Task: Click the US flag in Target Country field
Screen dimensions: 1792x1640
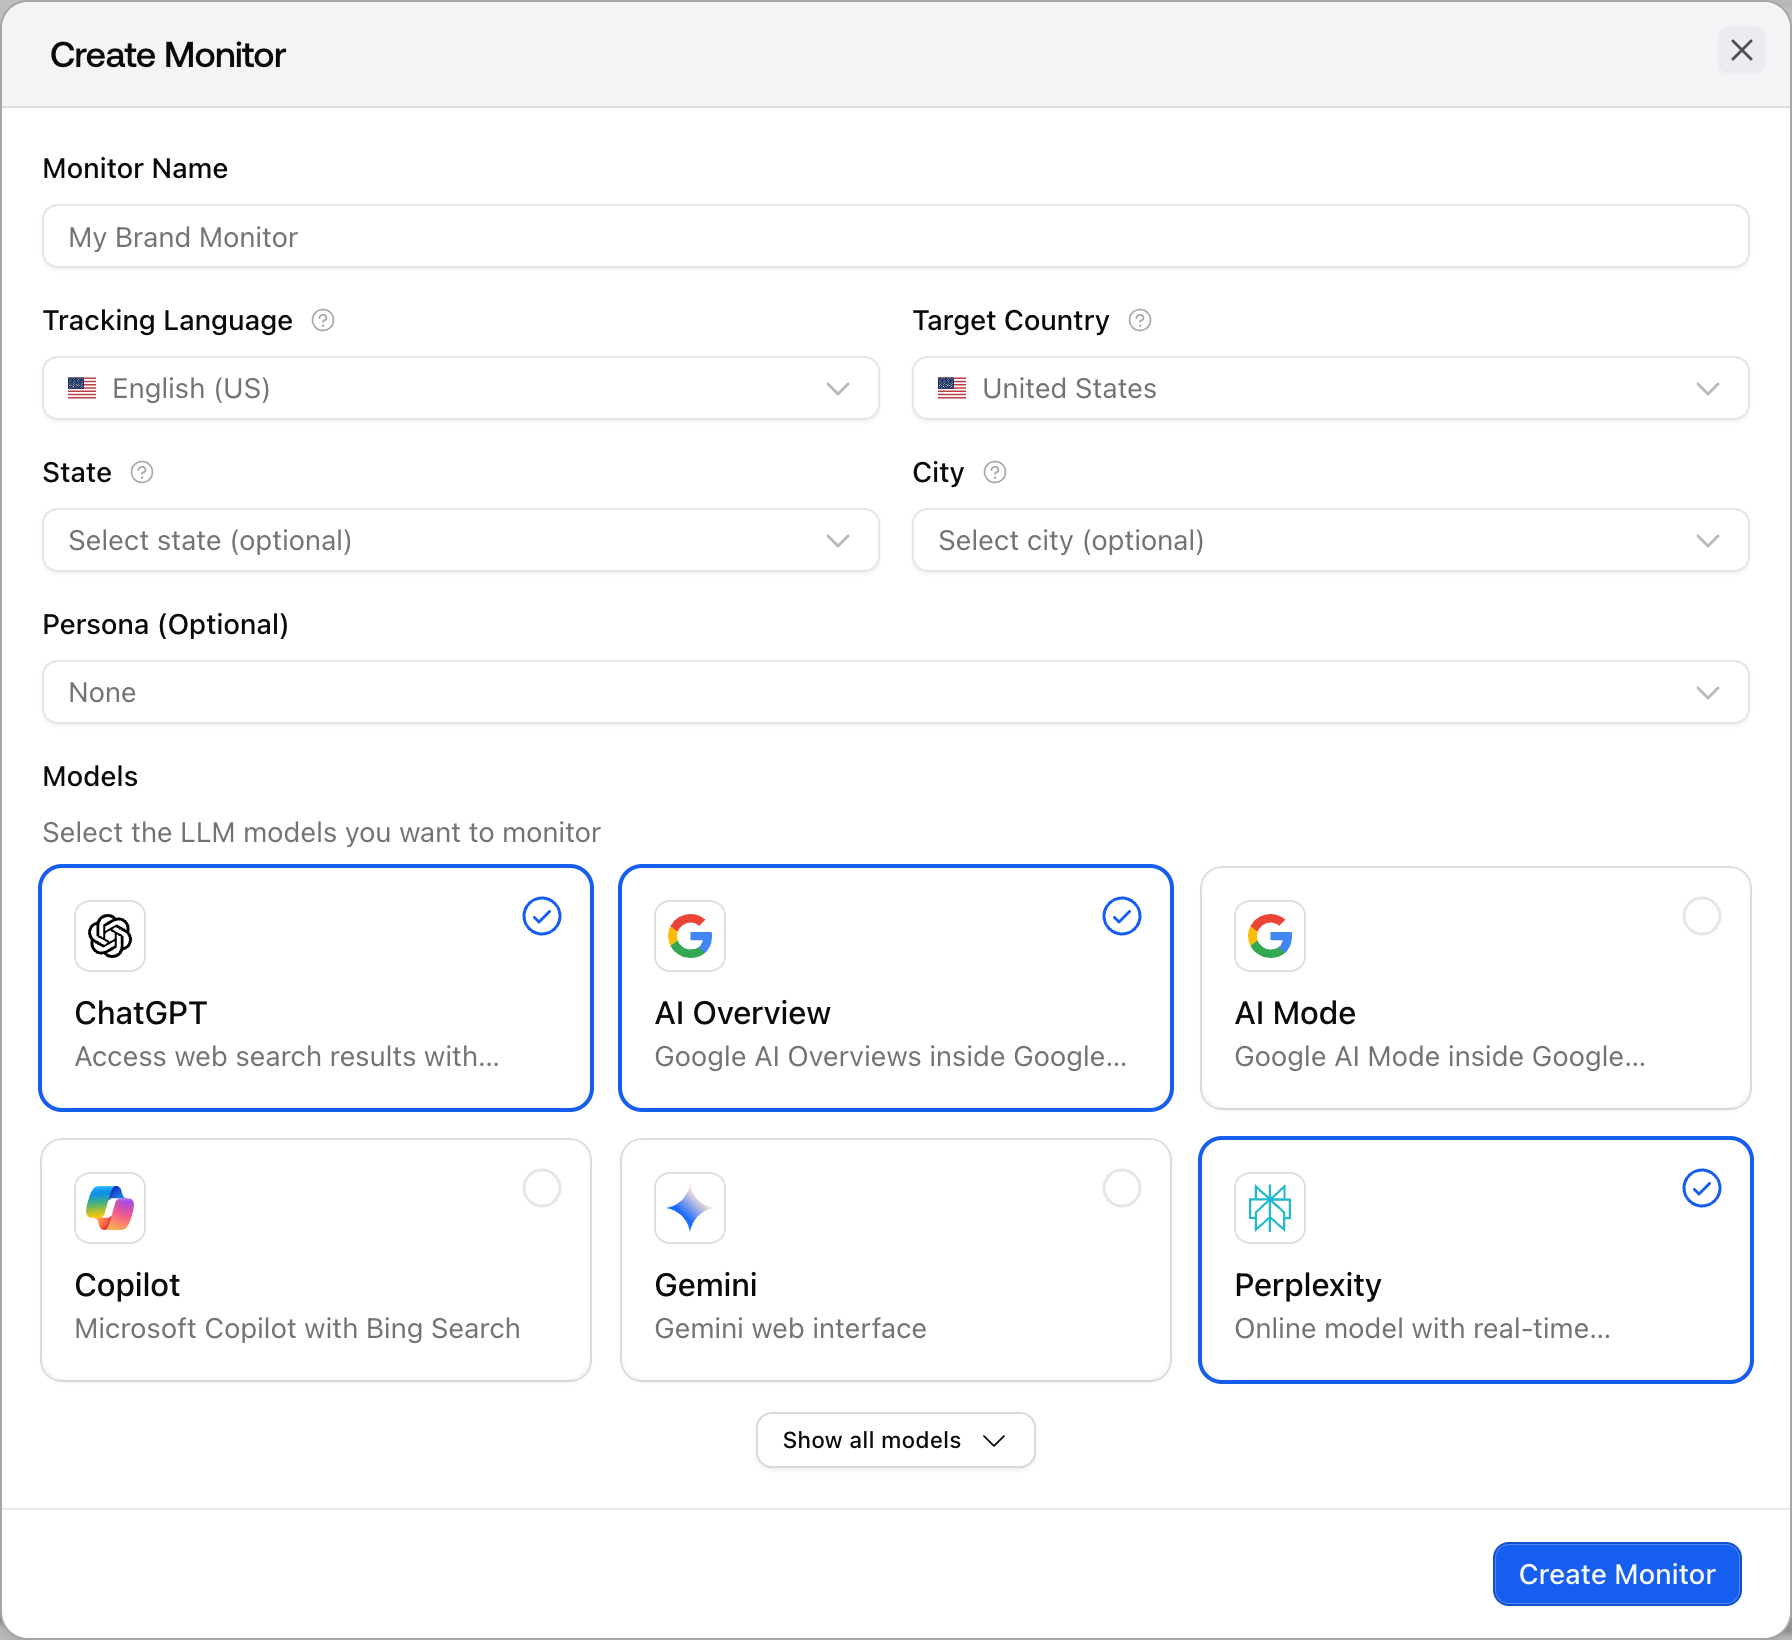Action: click(952, 388)
